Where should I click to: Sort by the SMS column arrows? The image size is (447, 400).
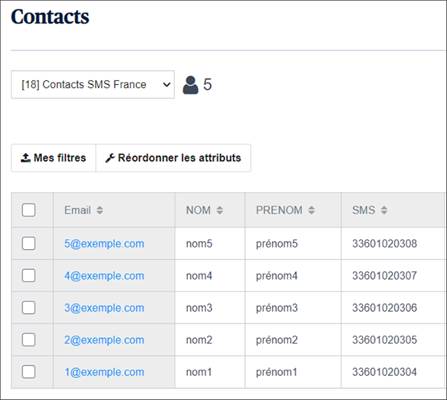384,210
